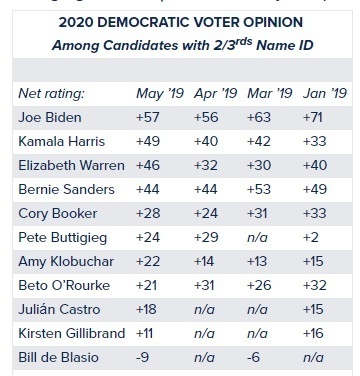Select Kamala Harris in the candidate list
Screen dimensions: 360x376
pyautogui.click(x=62, y=141)
